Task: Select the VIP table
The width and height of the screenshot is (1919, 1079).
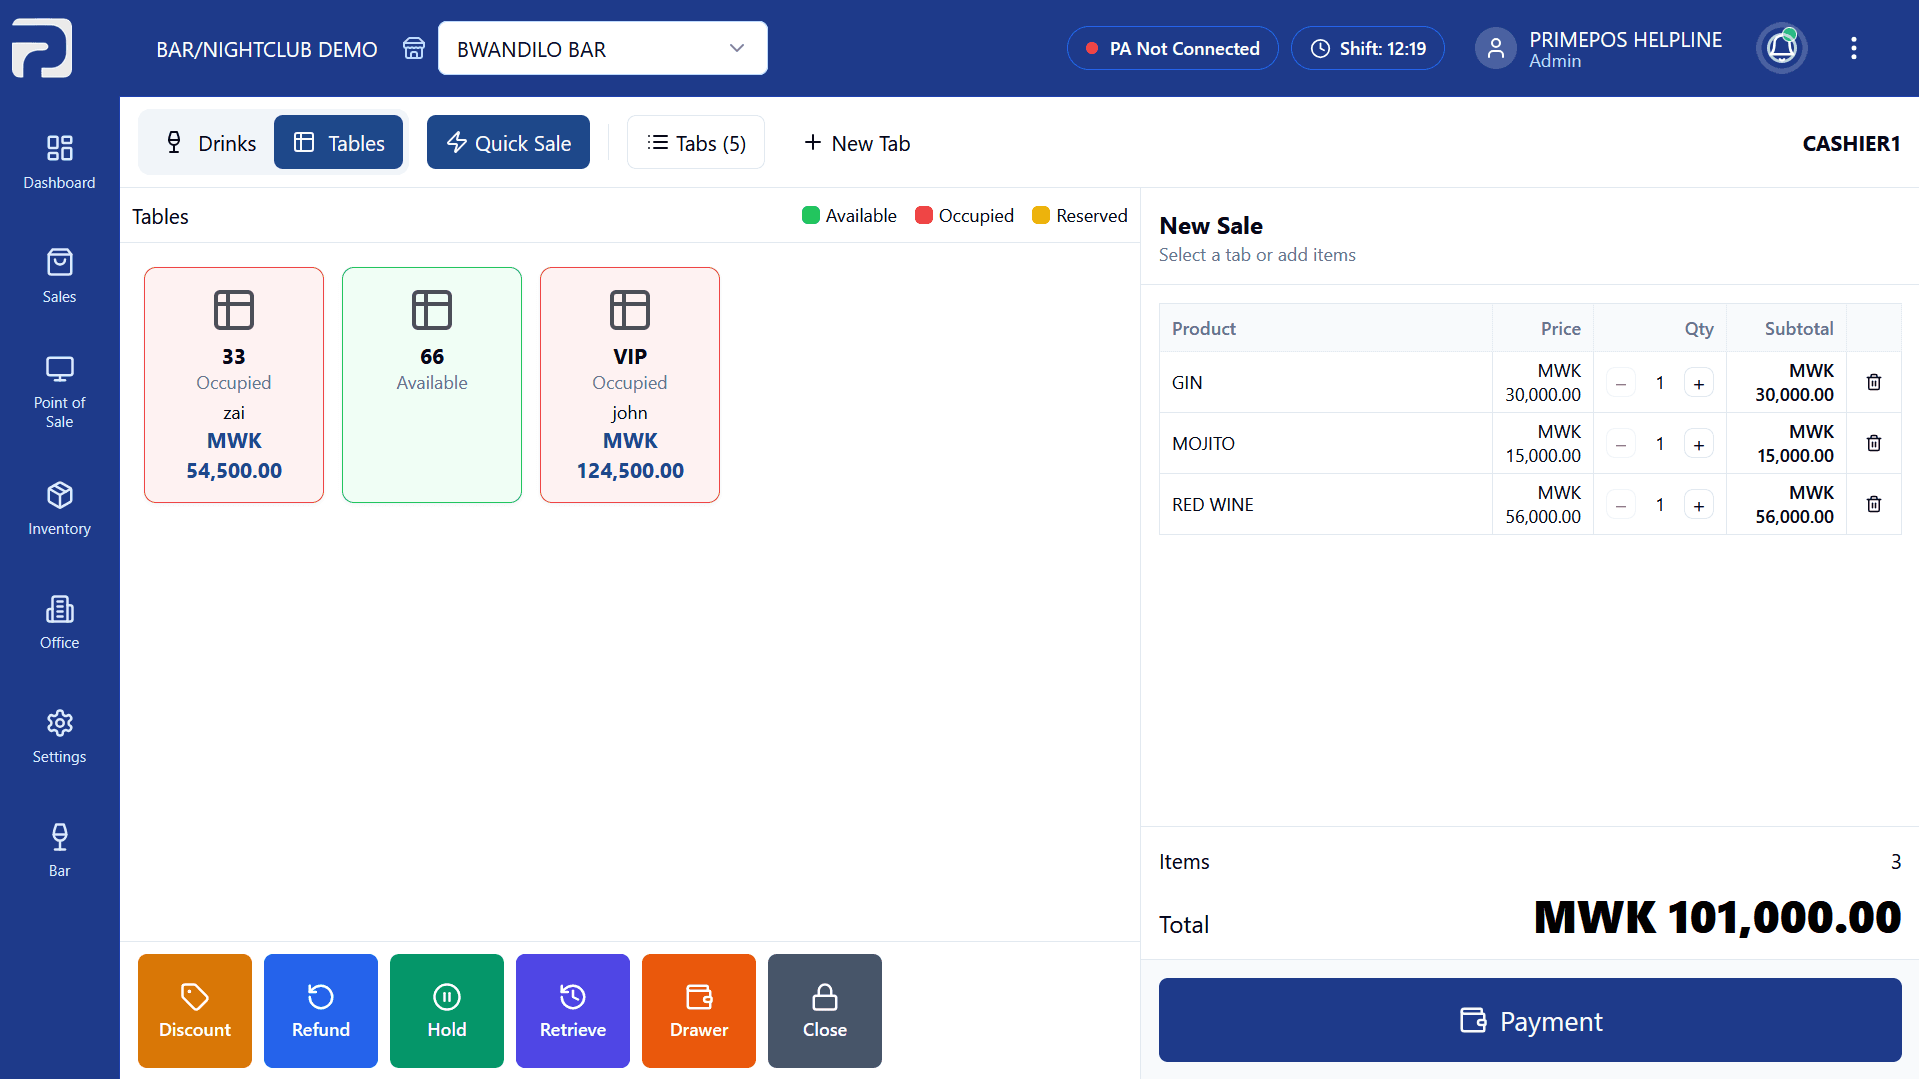Action: click(630, 385)
